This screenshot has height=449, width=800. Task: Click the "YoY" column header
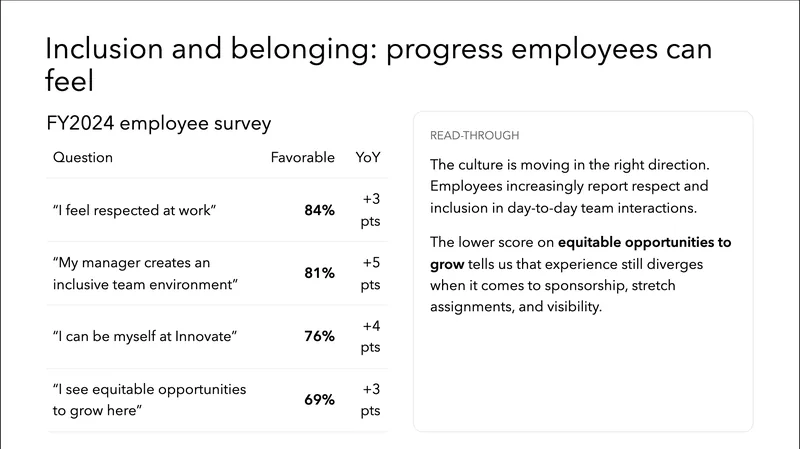pyautogui.click(x=368, y=158)
